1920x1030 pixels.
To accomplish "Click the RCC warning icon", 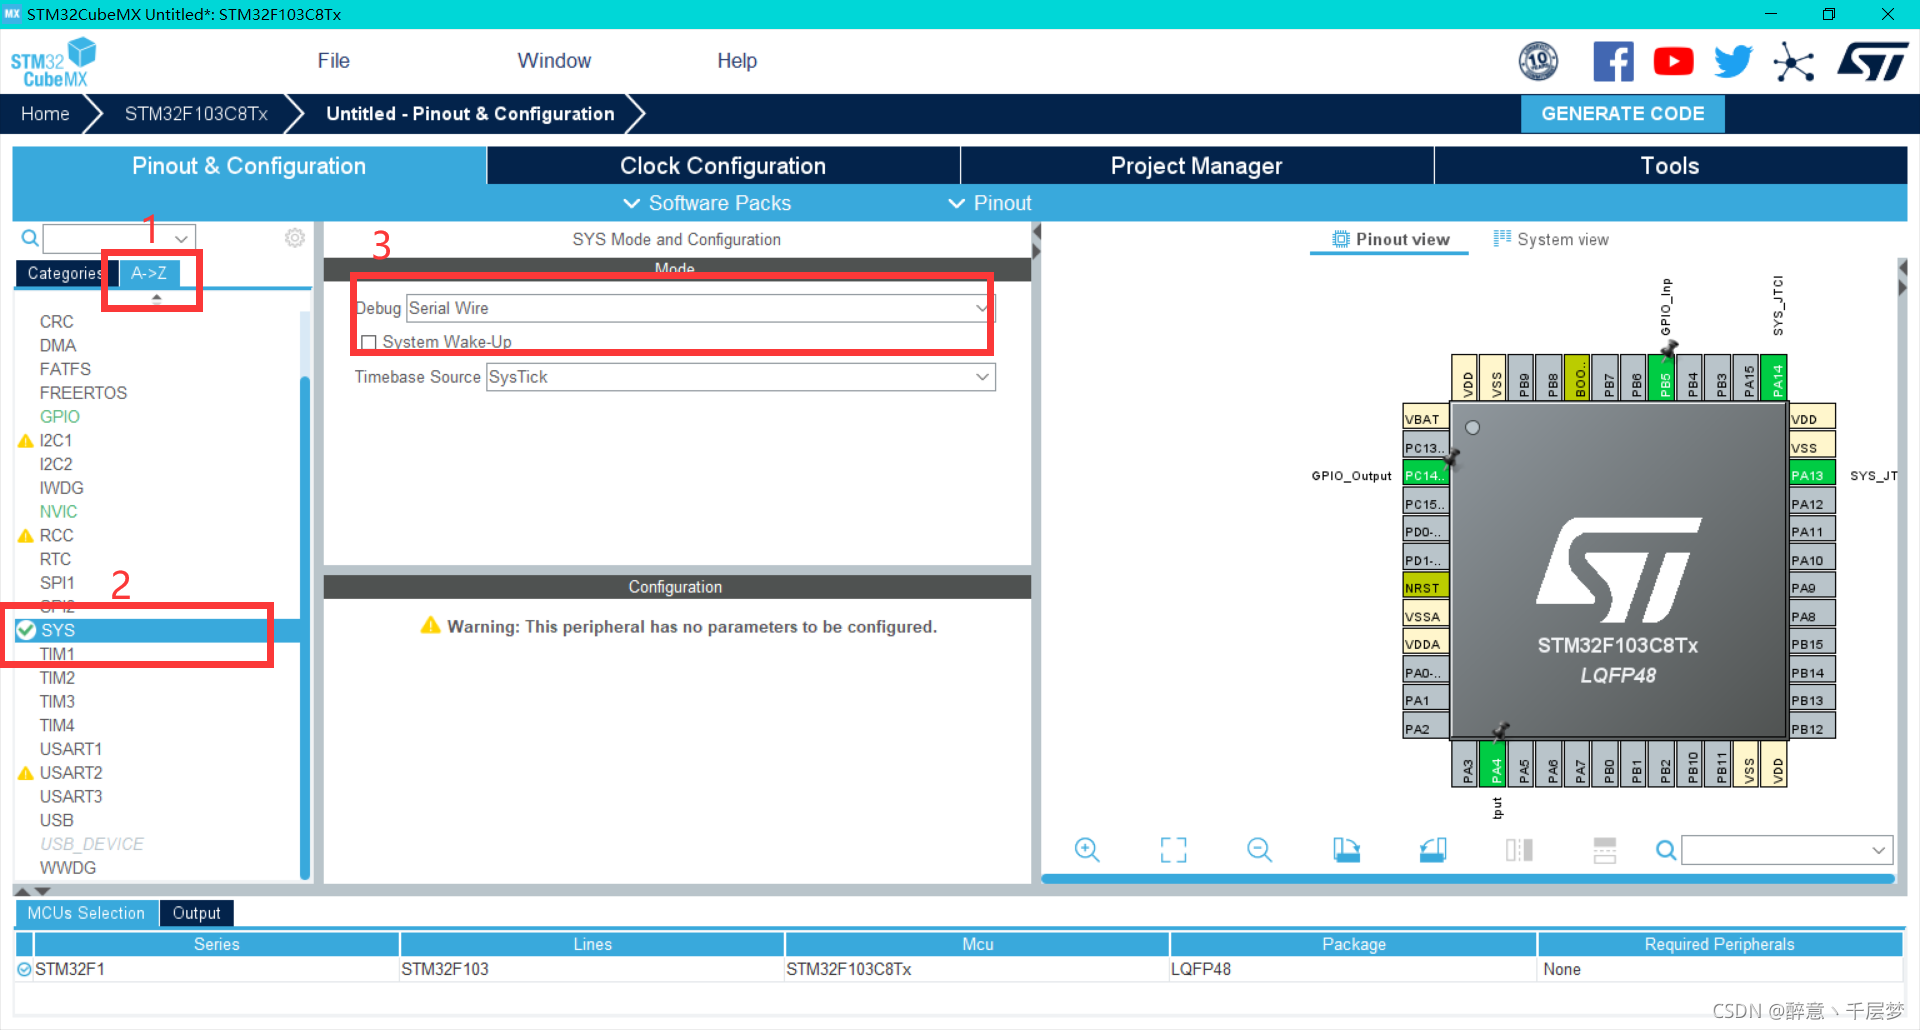I will click(26, 536).
